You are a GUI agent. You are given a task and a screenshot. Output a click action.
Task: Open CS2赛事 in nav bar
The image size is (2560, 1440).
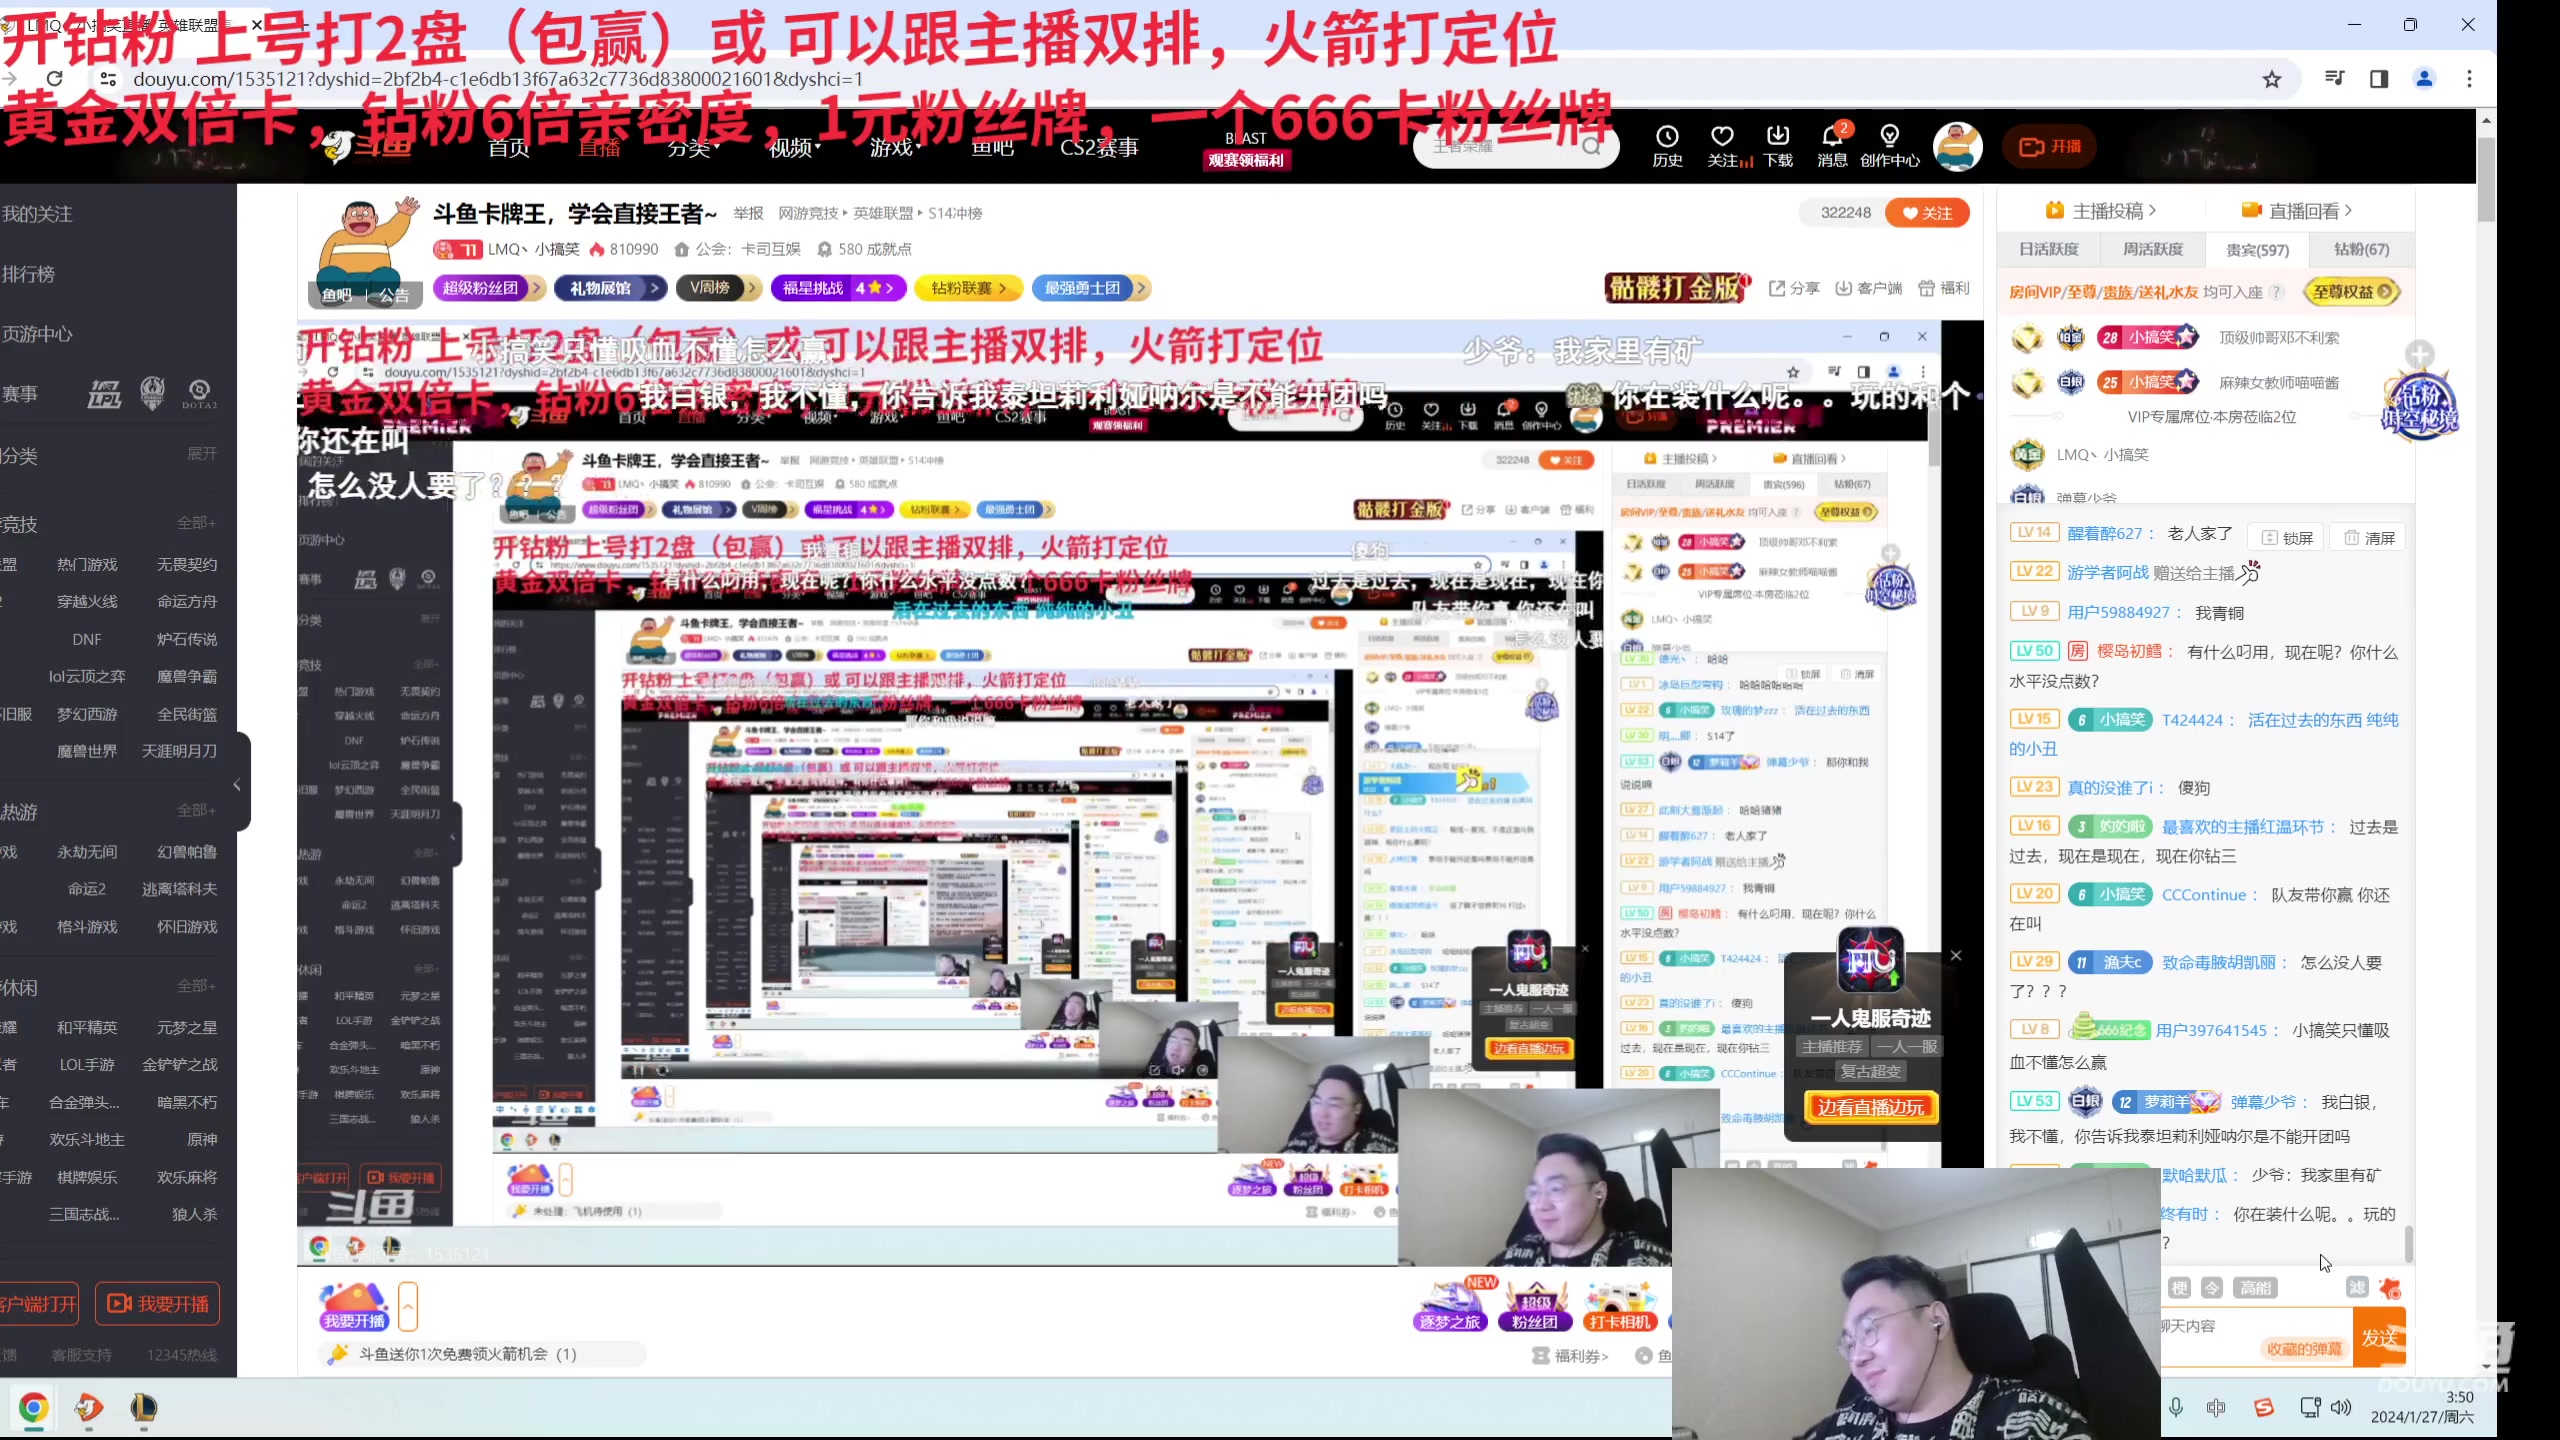click(1099, 148)
